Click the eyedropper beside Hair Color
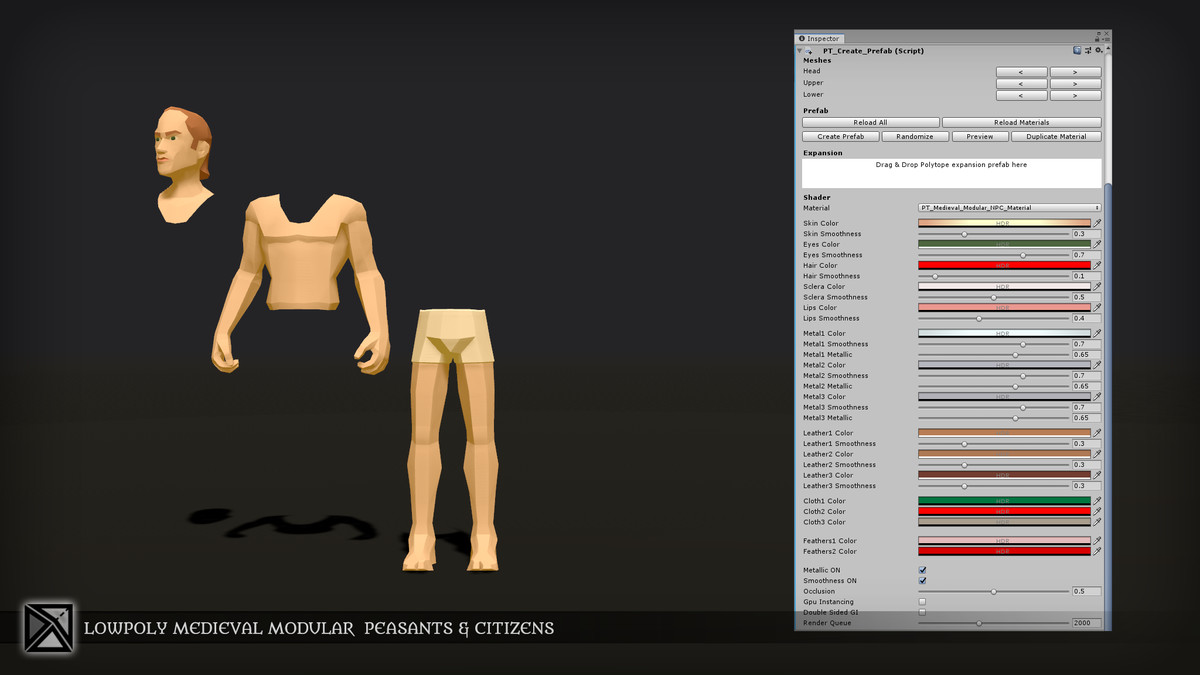Viewport: 1200px width, 675px height. tap(1096, 264)
